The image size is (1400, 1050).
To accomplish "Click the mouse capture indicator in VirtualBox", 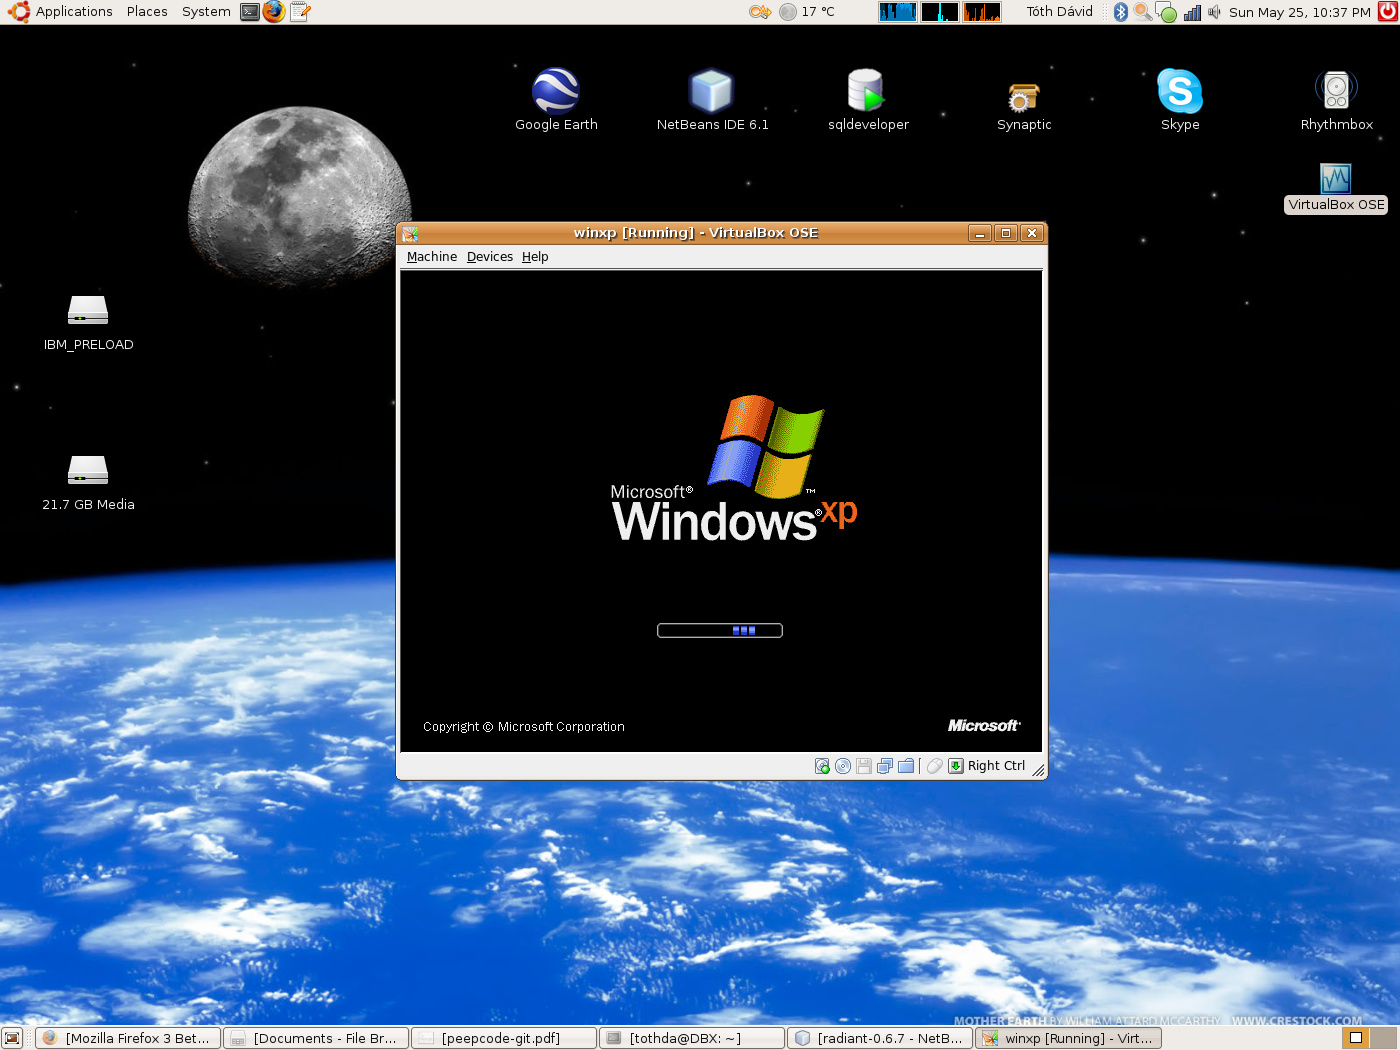I will [x=935, y=766].
